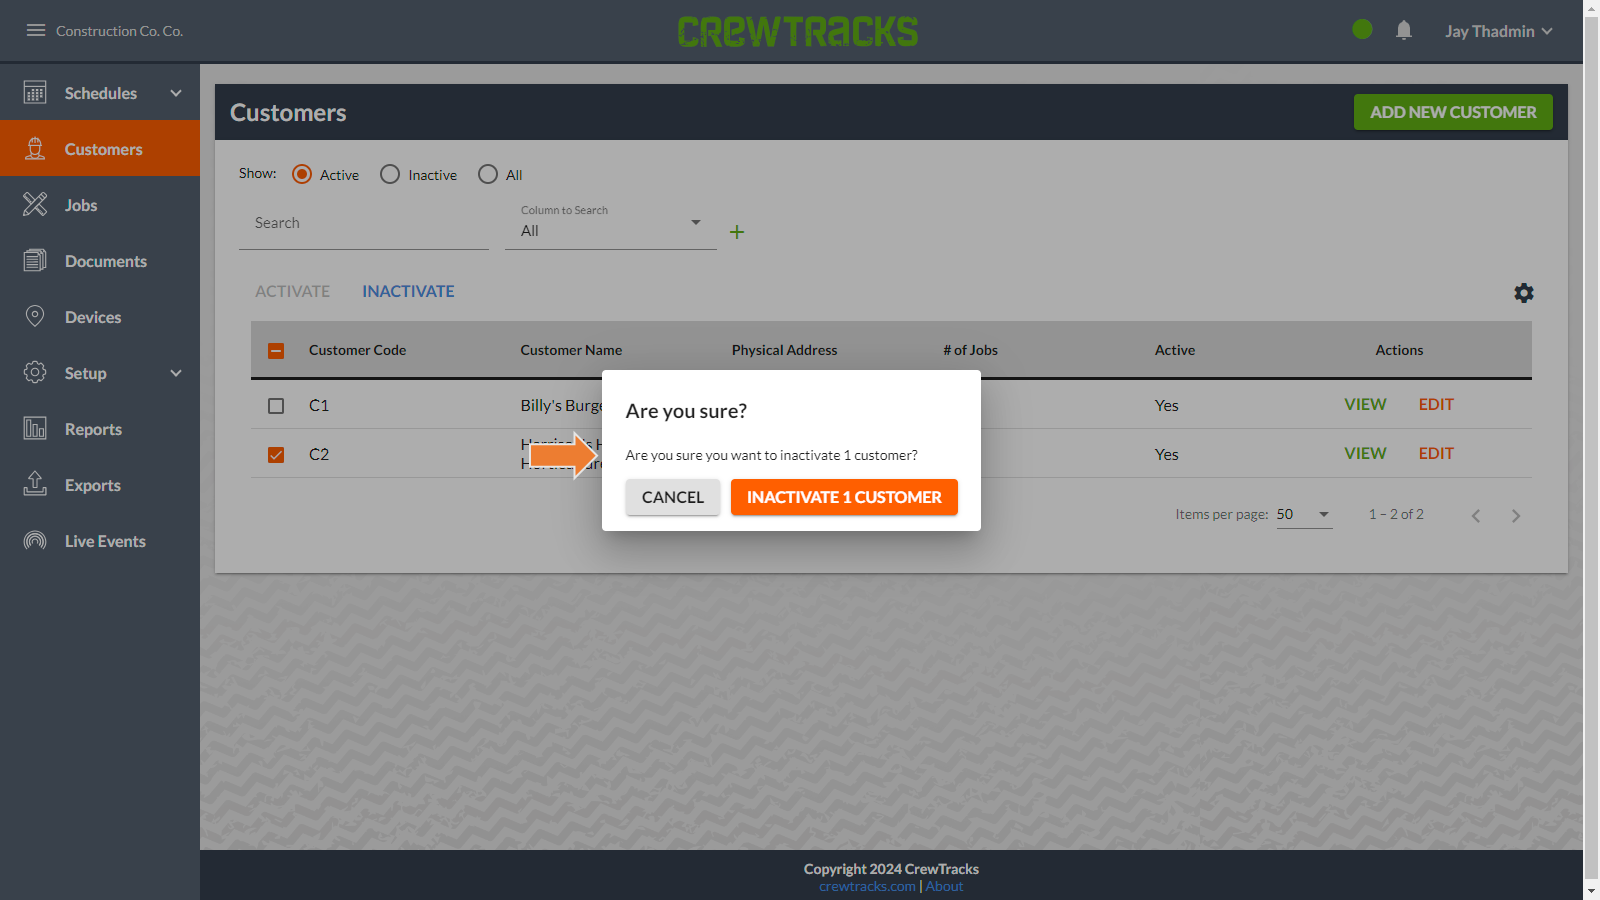Select the All radio button

tap(488, 174)
